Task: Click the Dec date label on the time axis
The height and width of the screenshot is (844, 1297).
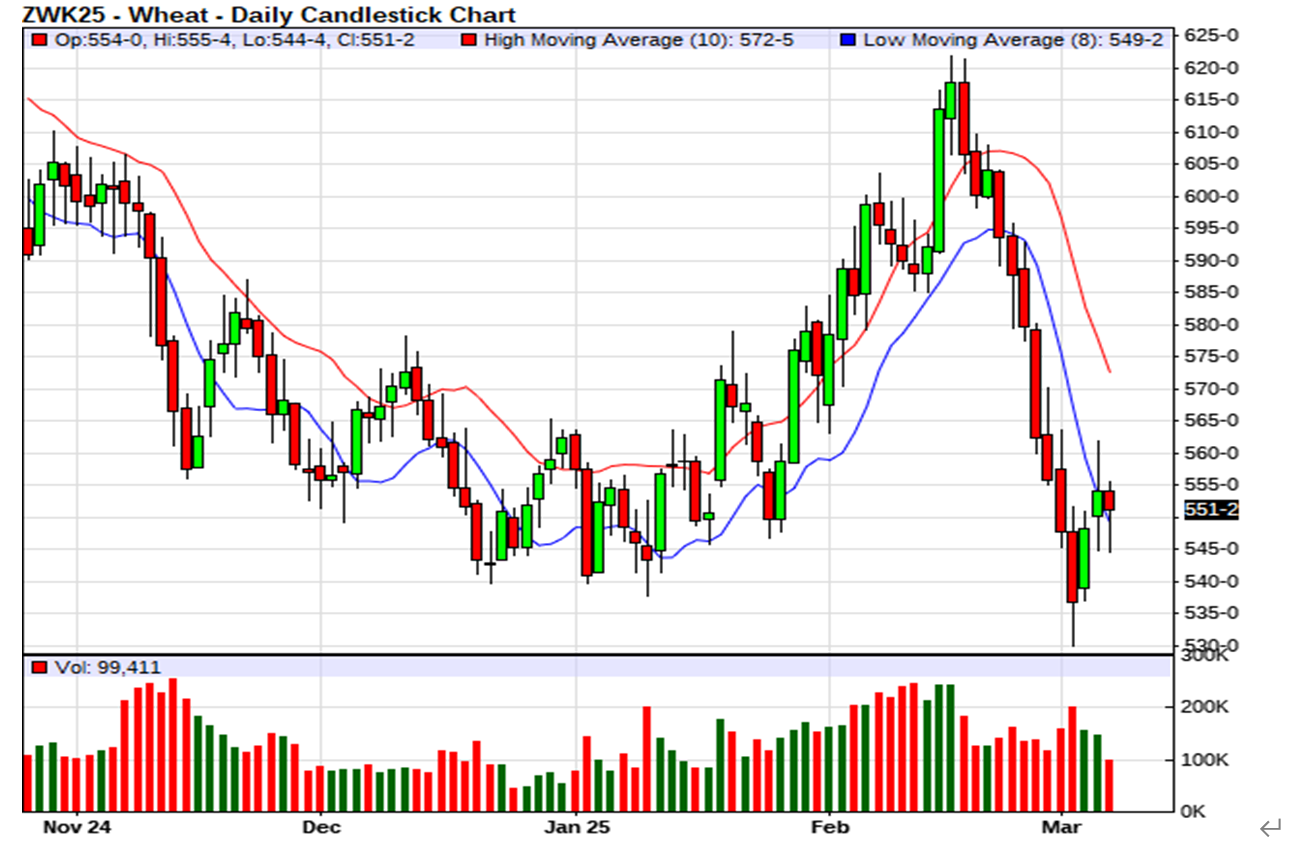Action: [321, 827]
